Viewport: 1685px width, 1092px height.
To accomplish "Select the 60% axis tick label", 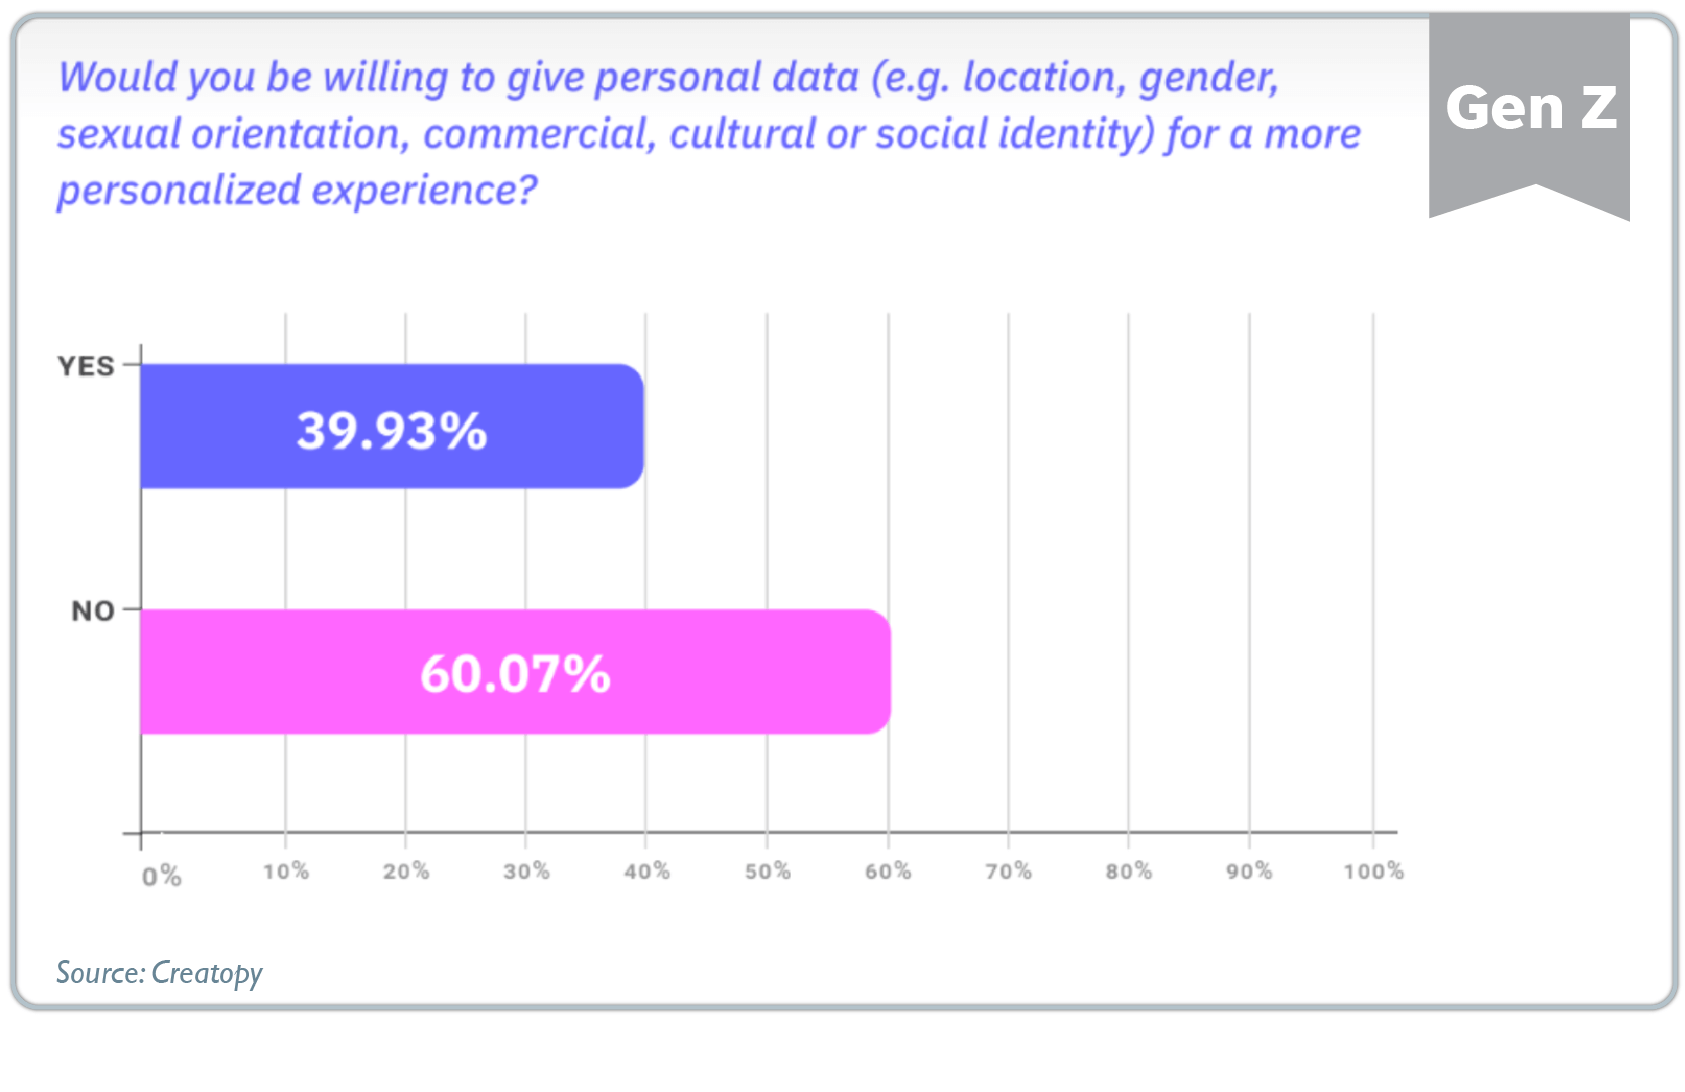I will point(888,872).
